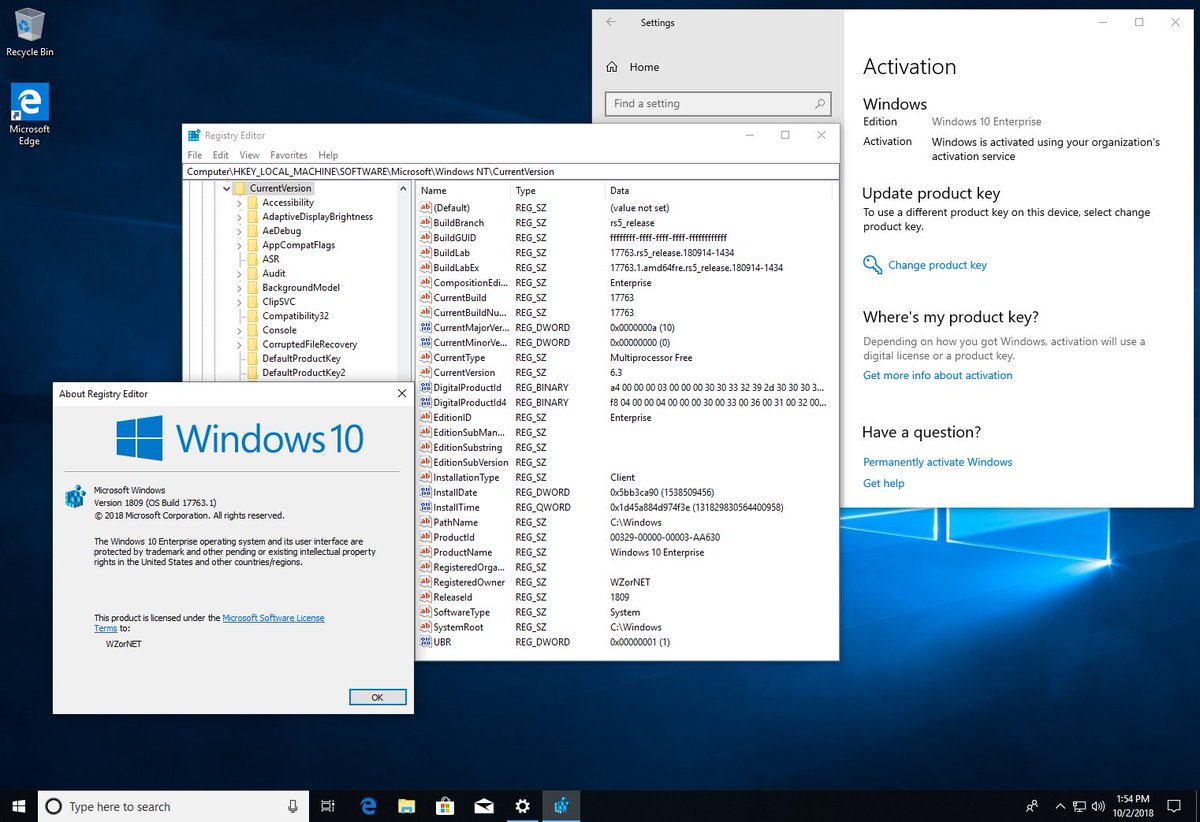1200x822 pixels.
Task: Open the Favorites menu
Action: point(289,155)
